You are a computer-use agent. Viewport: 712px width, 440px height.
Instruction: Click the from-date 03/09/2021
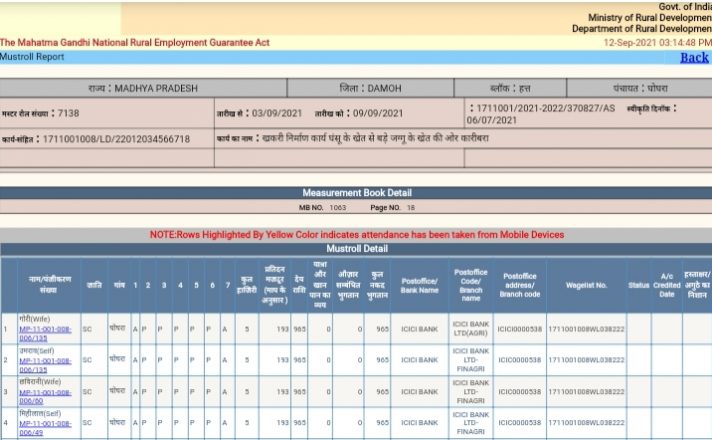[277, 114]
